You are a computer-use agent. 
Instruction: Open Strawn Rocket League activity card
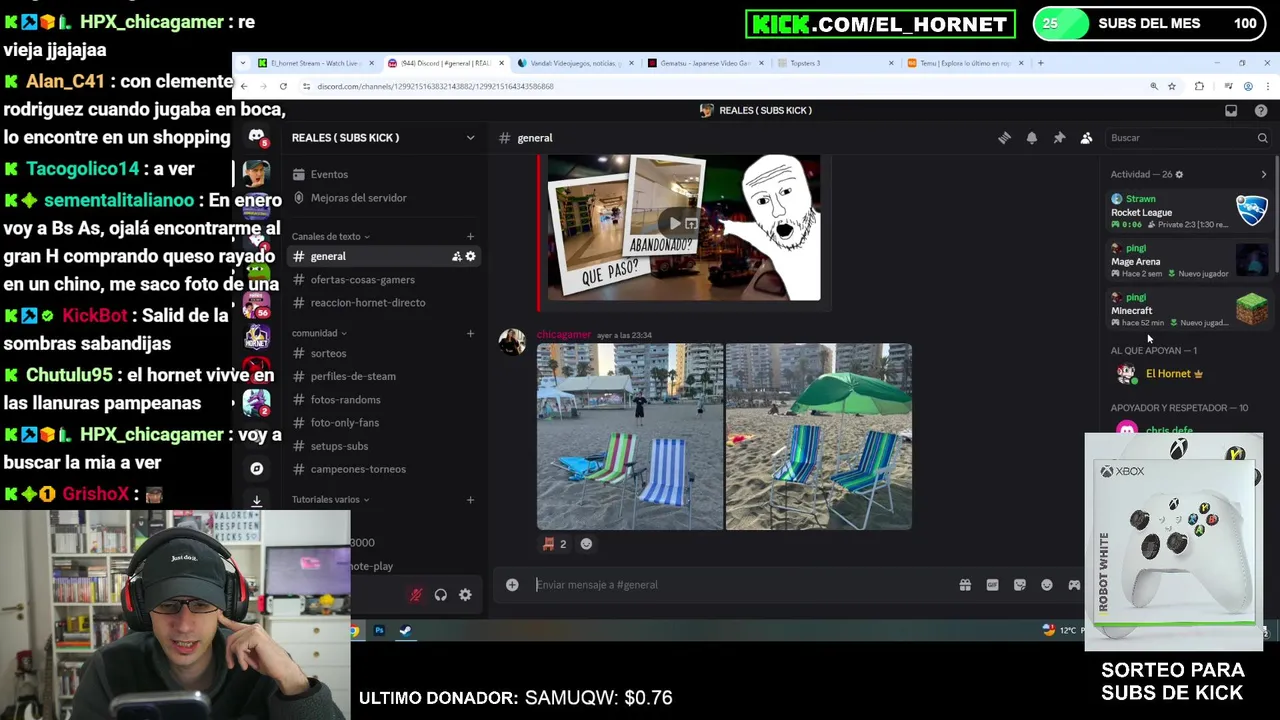tap(1189, 211)
